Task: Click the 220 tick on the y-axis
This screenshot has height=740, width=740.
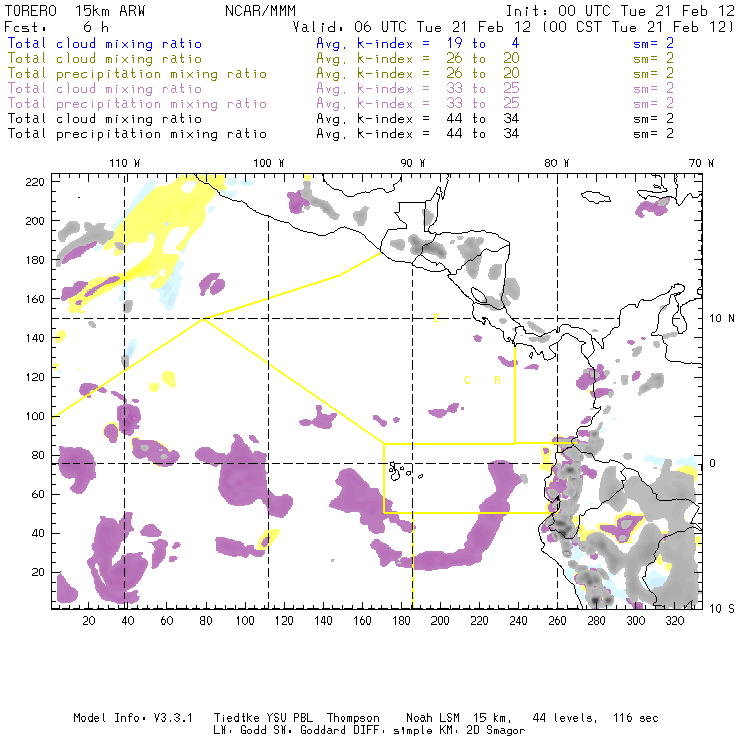Action: click(37, 181)
